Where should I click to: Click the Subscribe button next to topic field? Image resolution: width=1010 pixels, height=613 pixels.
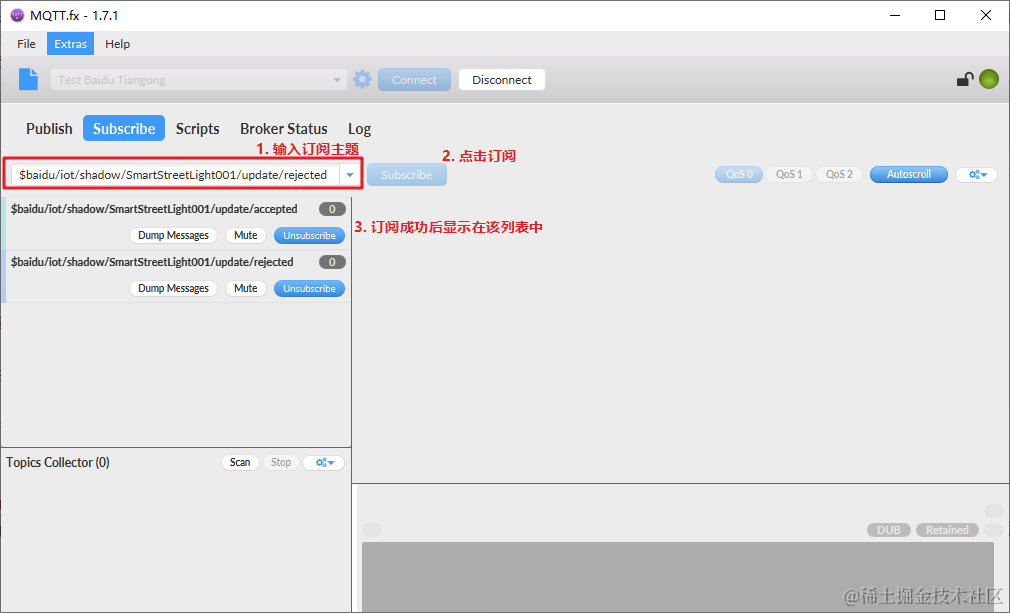click(406, 174)
